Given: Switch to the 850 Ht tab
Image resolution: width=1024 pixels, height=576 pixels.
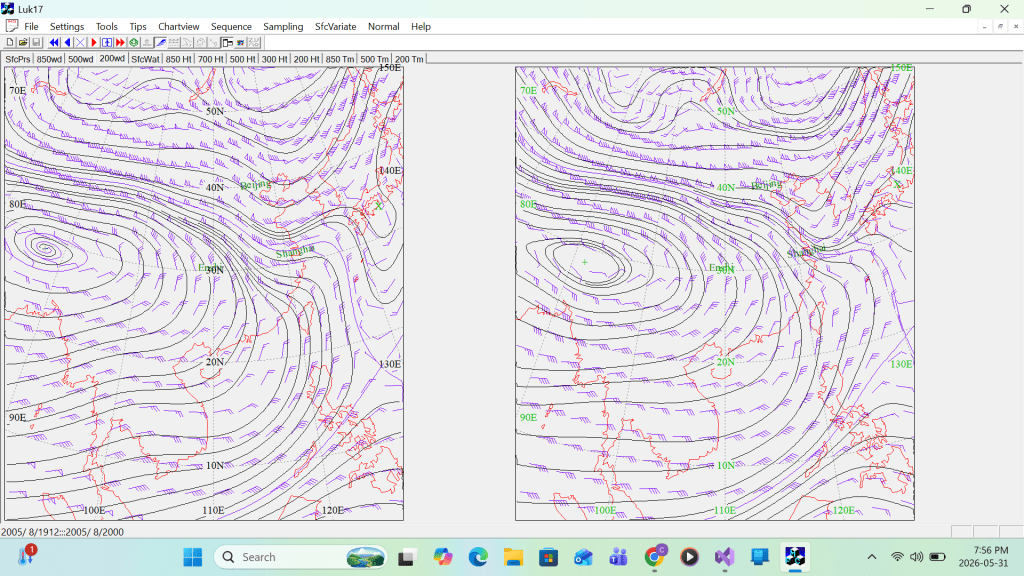Looking at the screenshot, I should (178, 59).
